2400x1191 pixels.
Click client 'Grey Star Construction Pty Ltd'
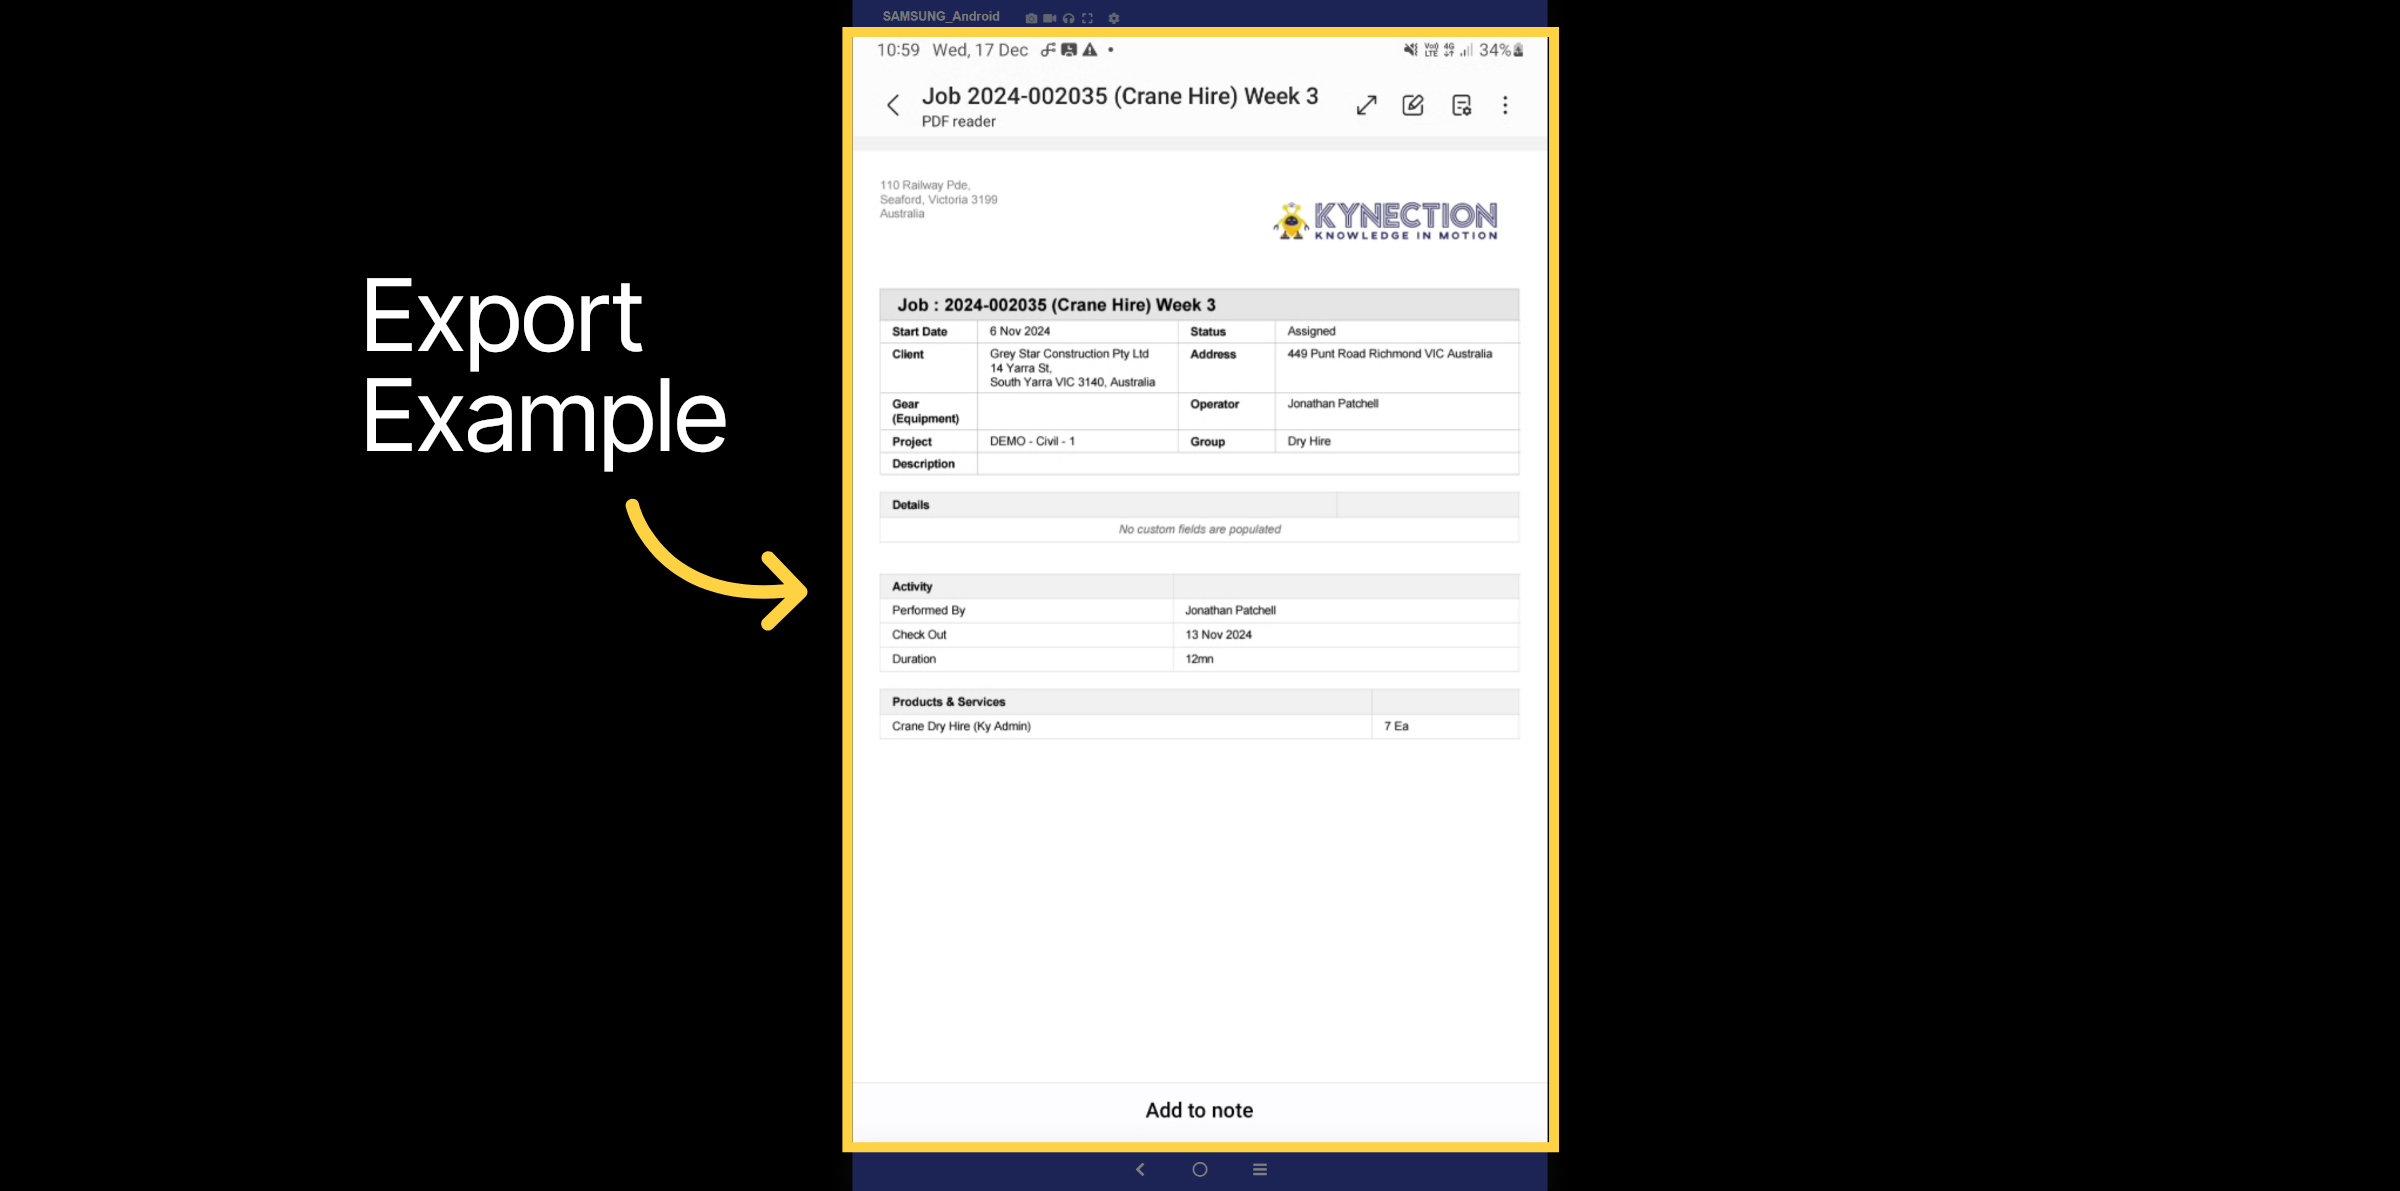[1069, 354]
